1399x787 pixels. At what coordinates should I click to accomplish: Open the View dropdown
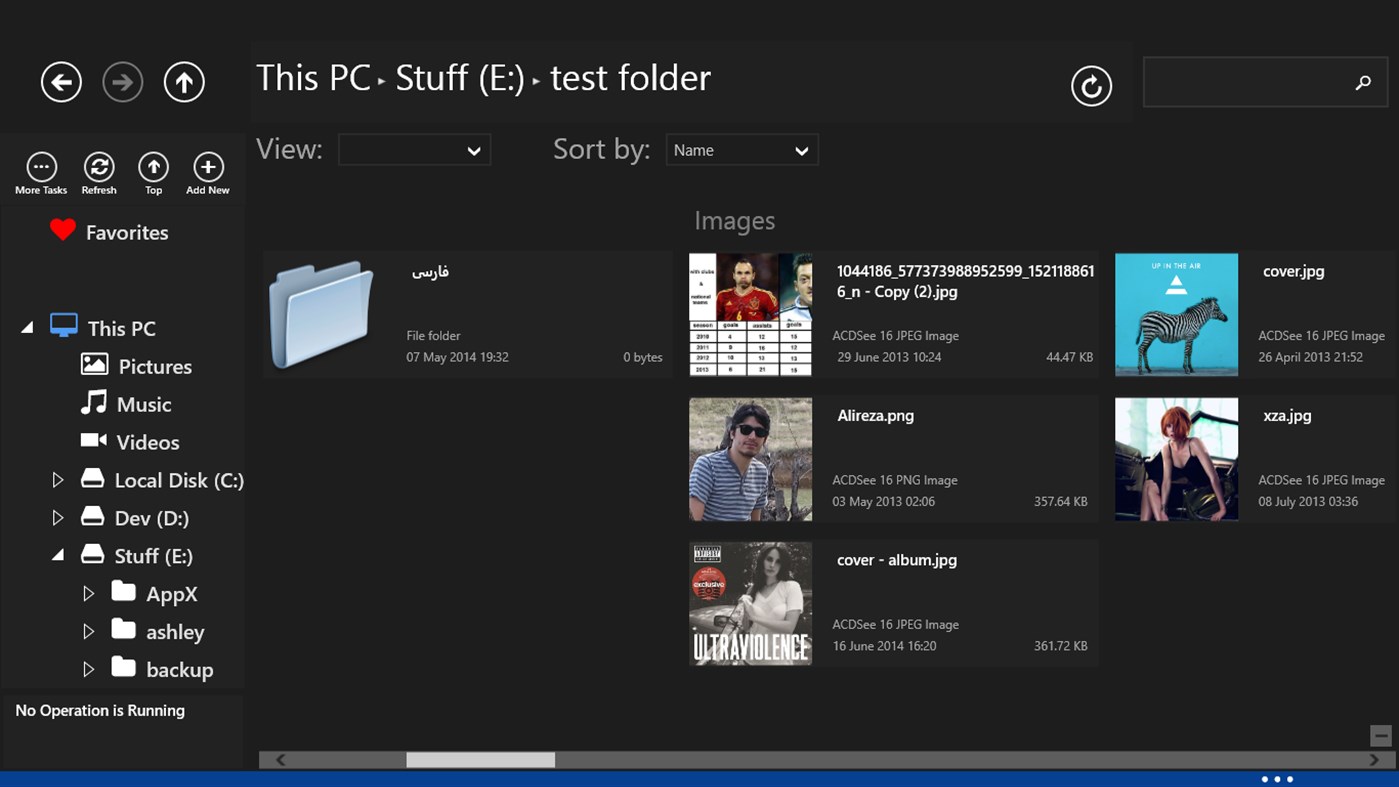click(414, 150)
